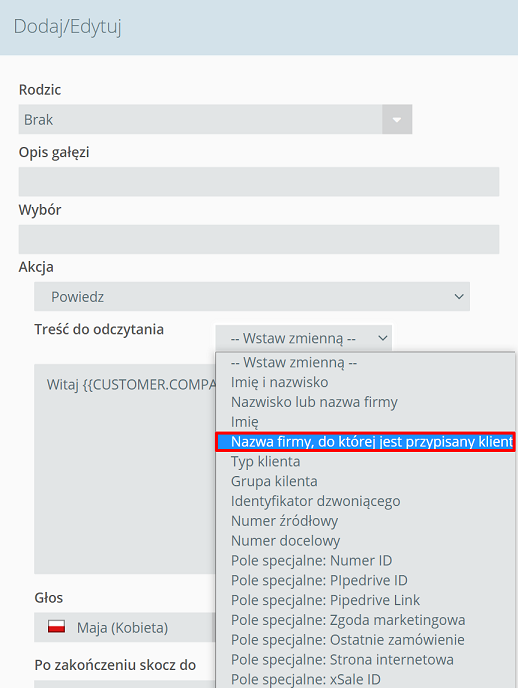Click the 'Treść do odczytania' label
The height and width of the screenshot is (688, 518).
coord(99,329)
